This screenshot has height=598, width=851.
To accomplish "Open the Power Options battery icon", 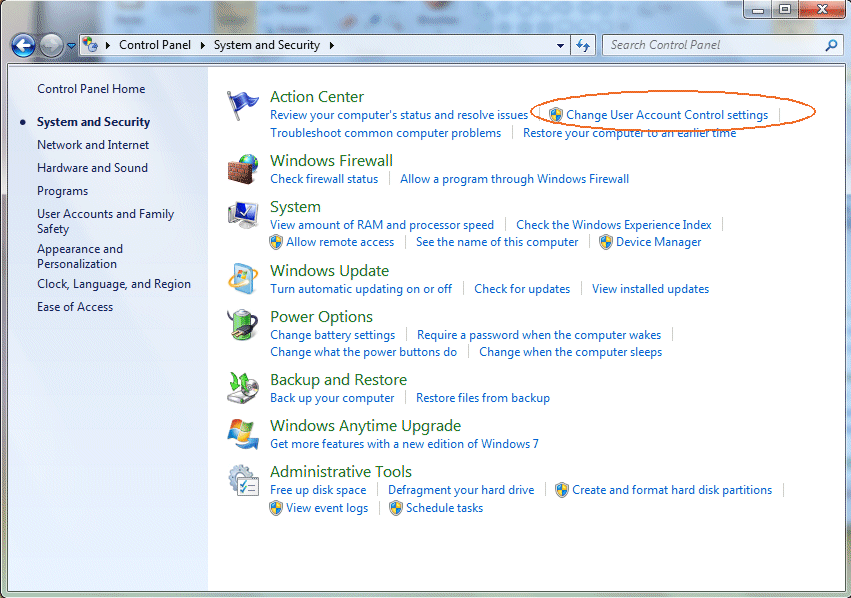I will [243, 325].
